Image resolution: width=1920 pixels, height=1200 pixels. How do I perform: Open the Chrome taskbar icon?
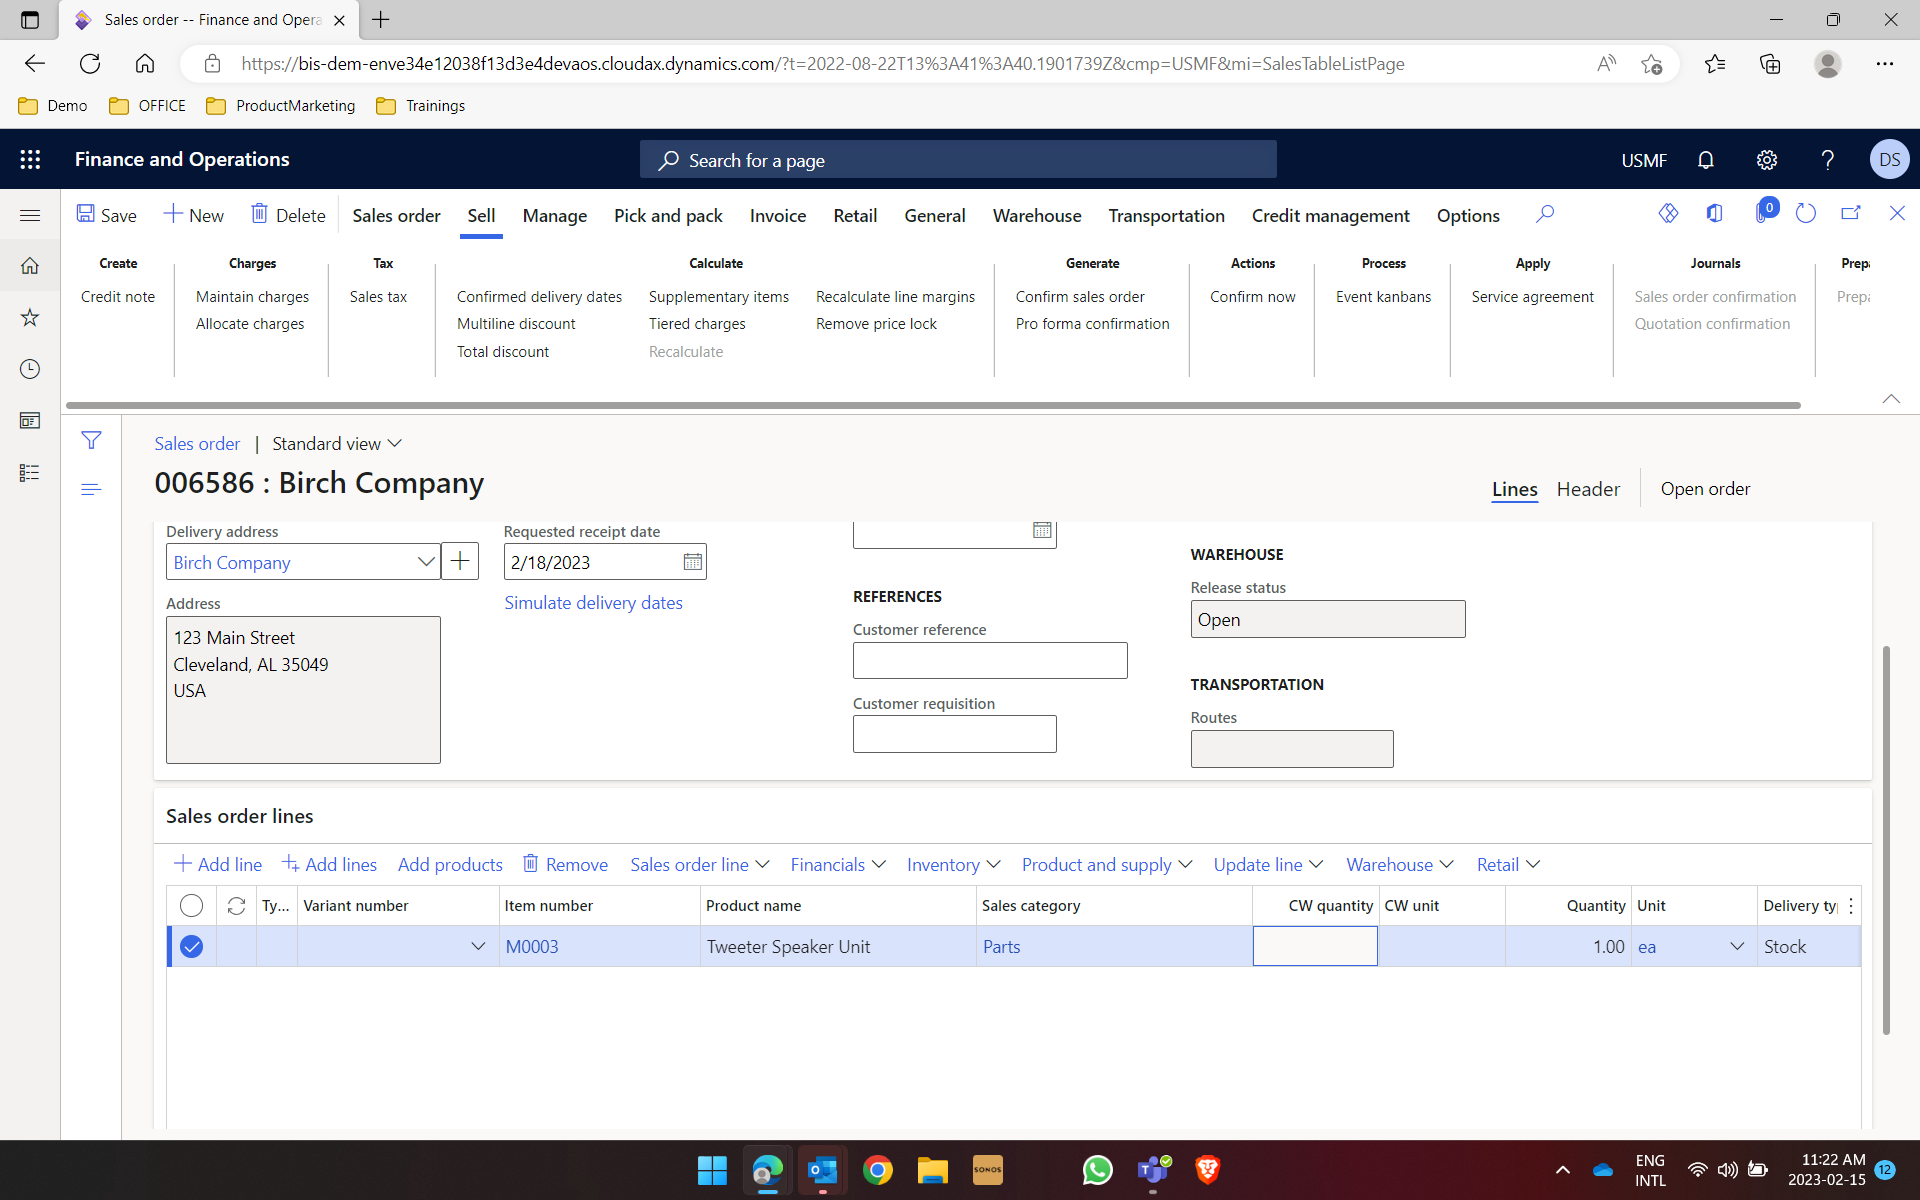click(877, 1170)
